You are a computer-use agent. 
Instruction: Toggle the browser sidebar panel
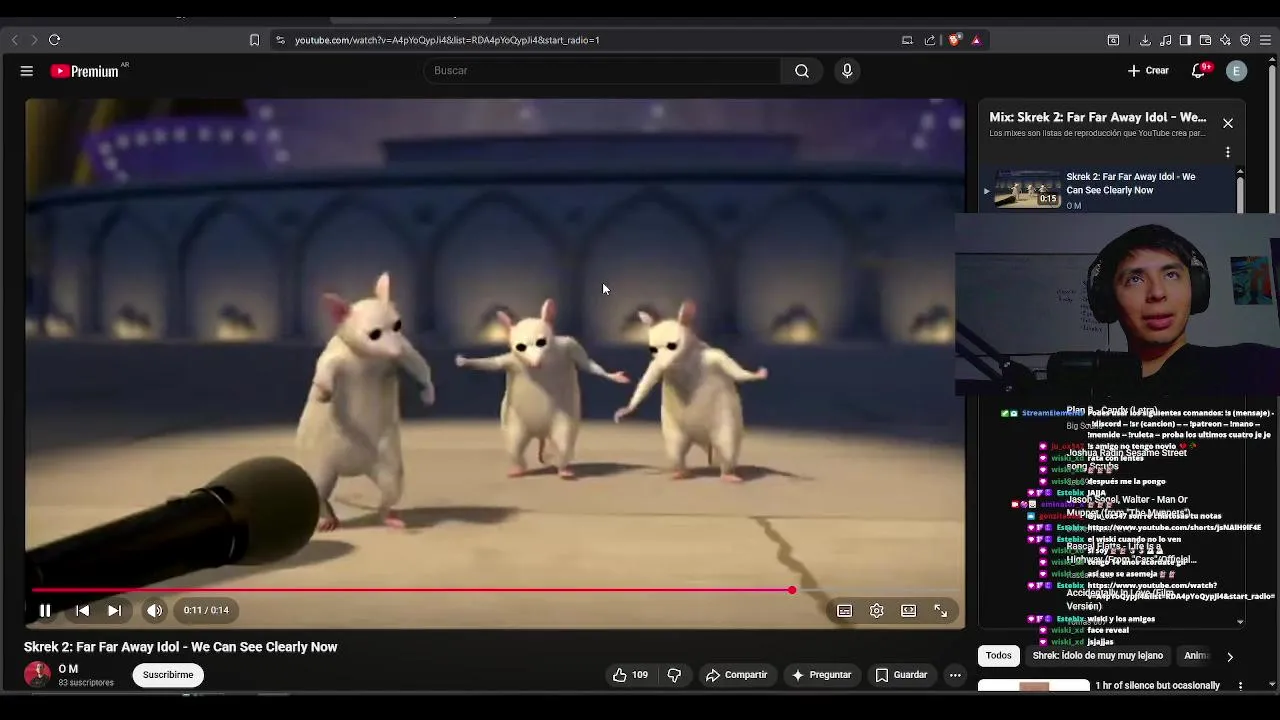coord(1185,40)
